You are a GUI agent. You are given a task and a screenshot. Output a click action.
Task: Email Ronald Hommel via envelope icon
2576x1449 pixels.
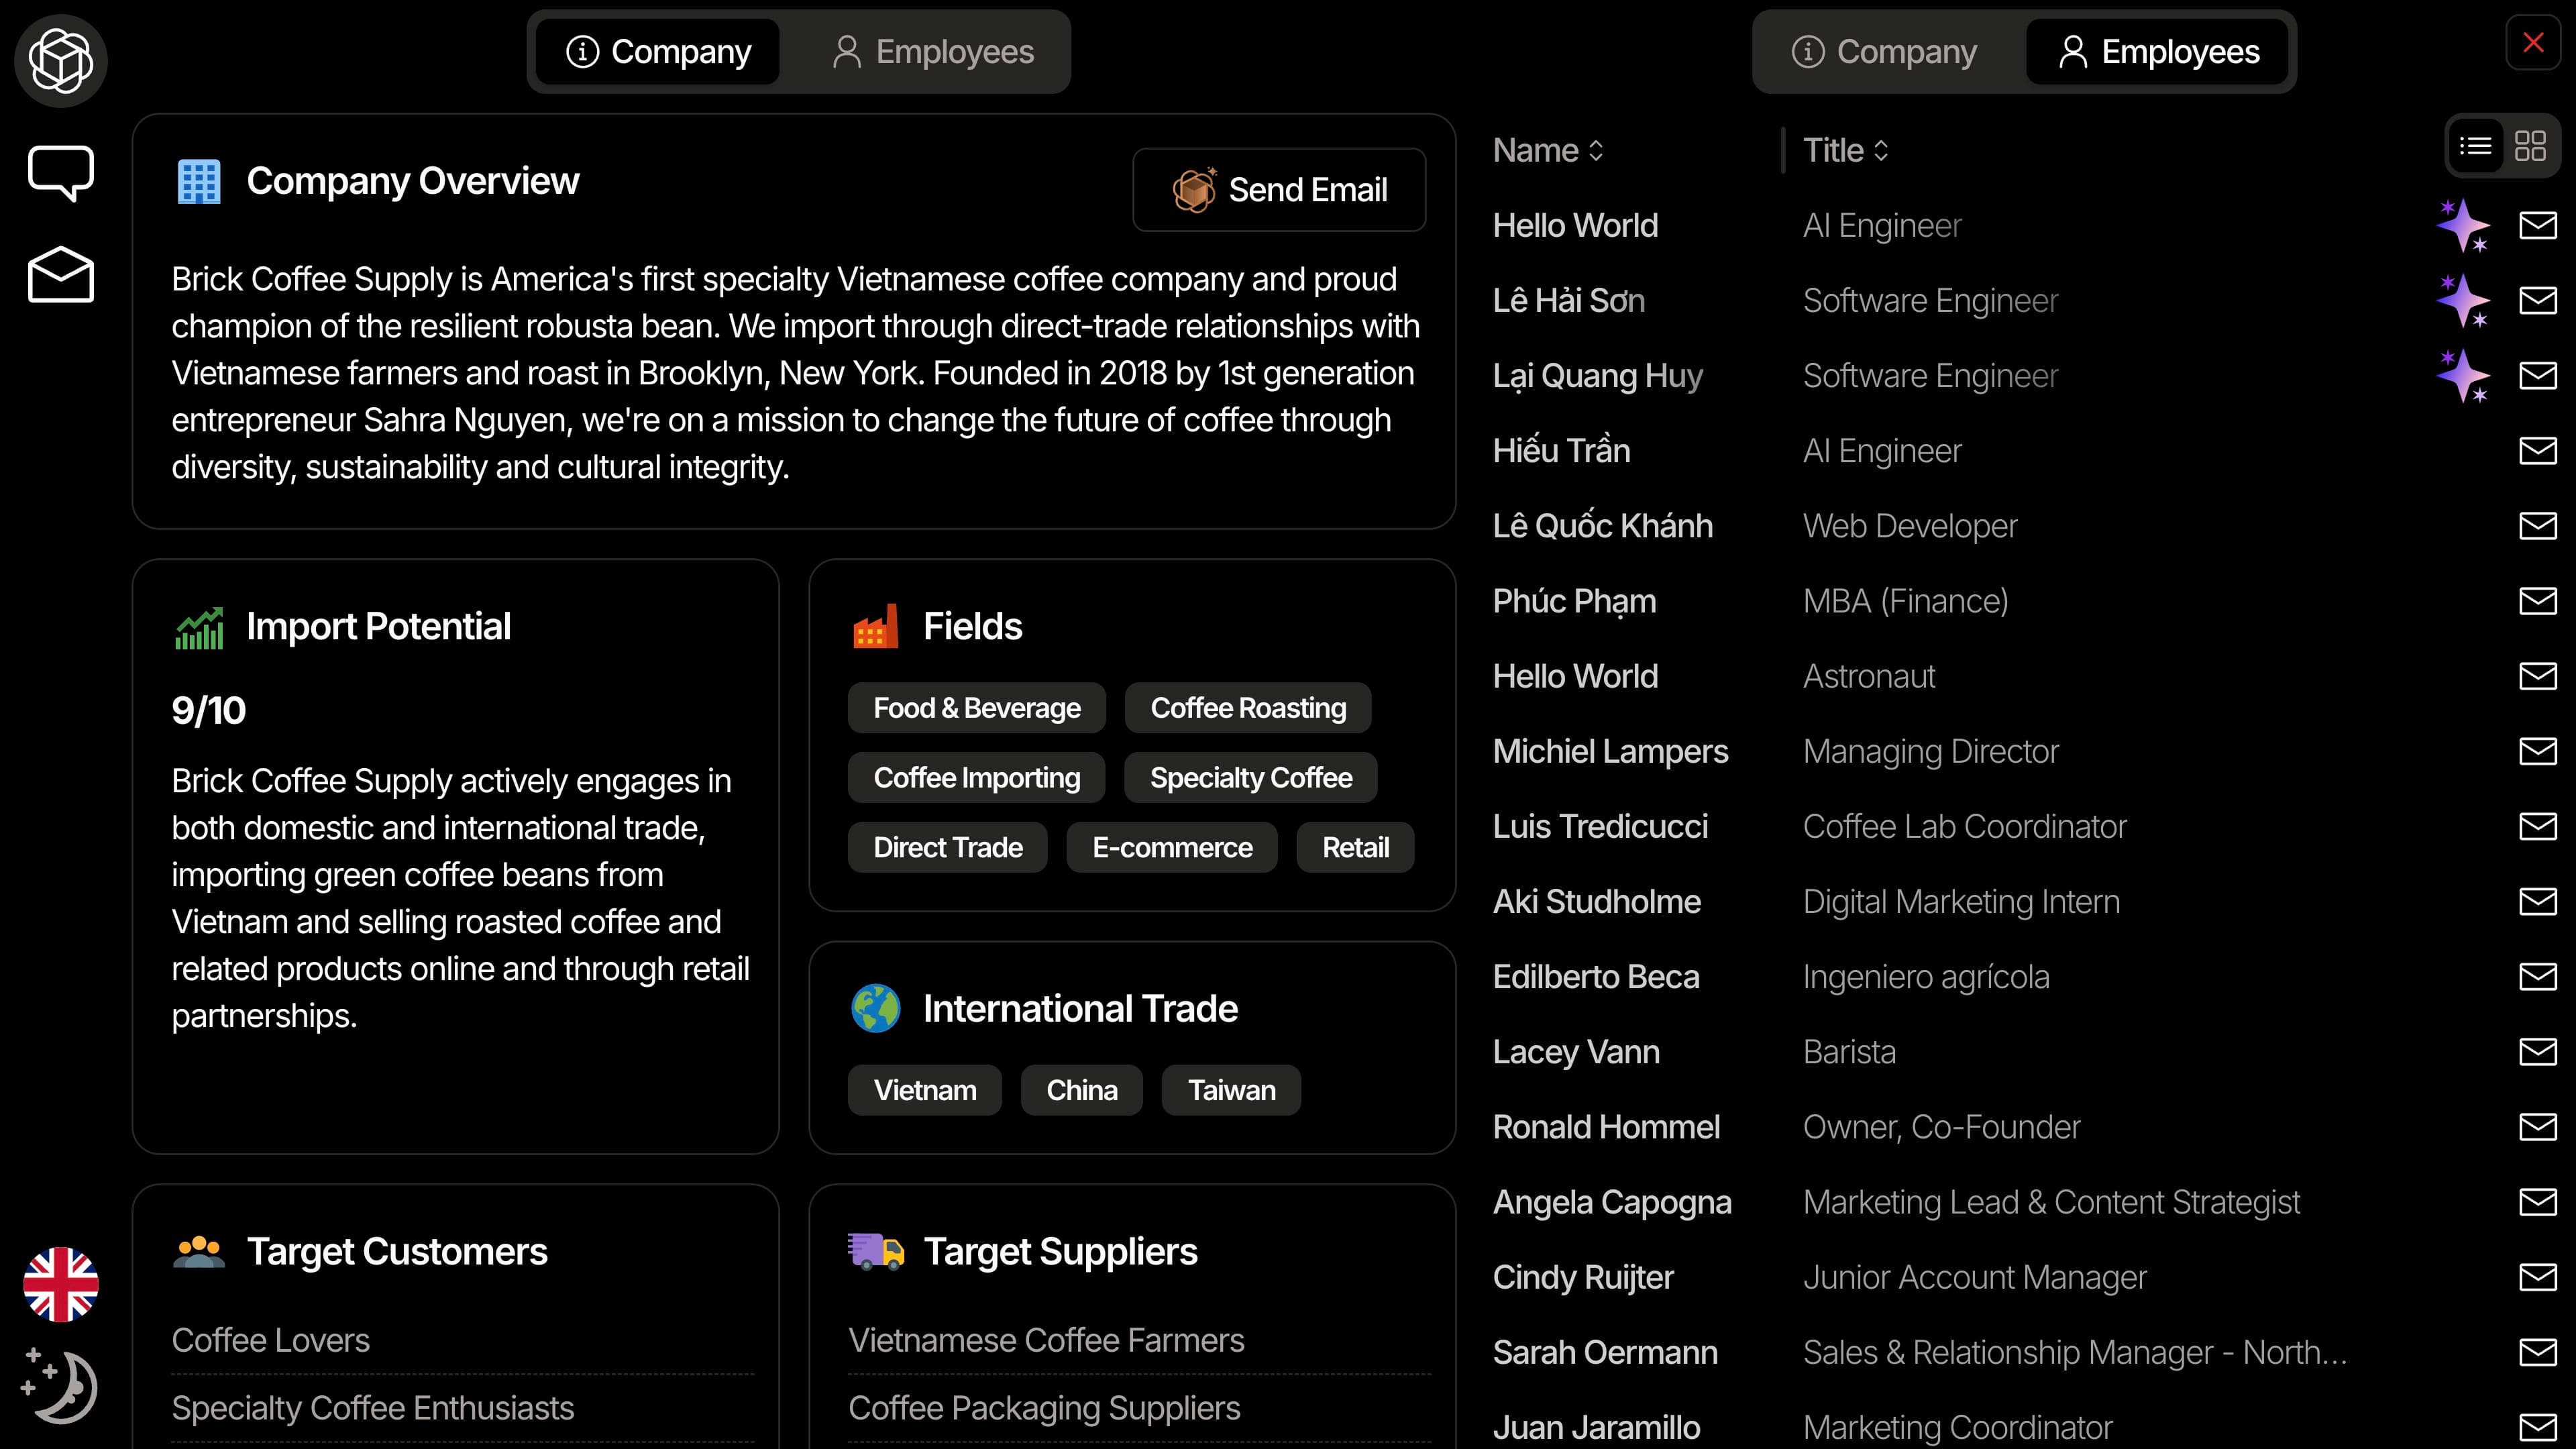coord(2537,1127)
